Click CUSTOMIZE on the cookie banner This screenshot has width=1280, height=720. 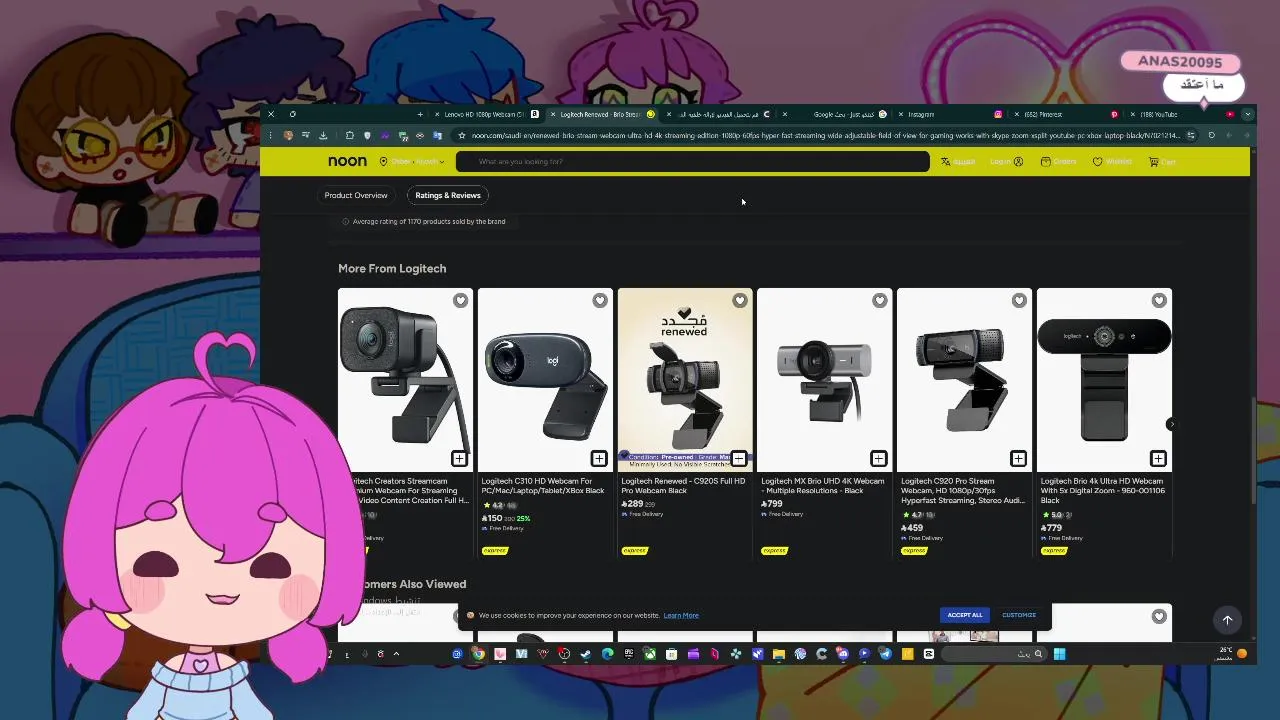click(1019, 615)
